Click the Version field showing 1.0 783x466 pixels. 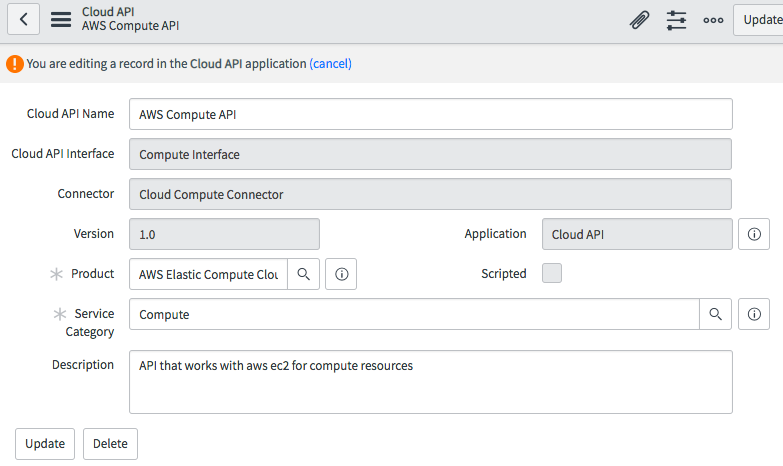coord(224,234)
